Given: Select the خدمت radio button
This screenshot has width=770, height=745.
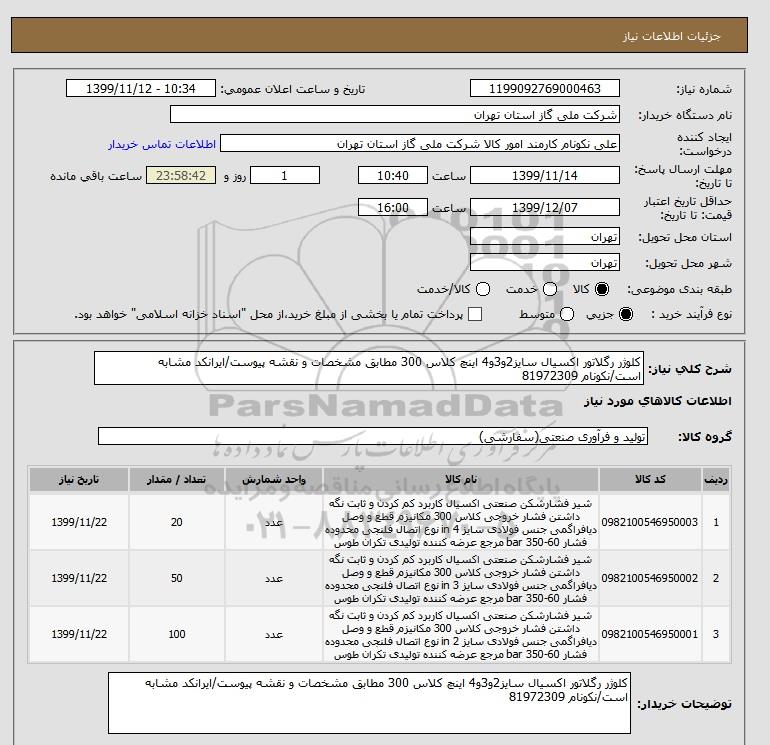Looking at the screenshot, I should [x=550, y=289].
